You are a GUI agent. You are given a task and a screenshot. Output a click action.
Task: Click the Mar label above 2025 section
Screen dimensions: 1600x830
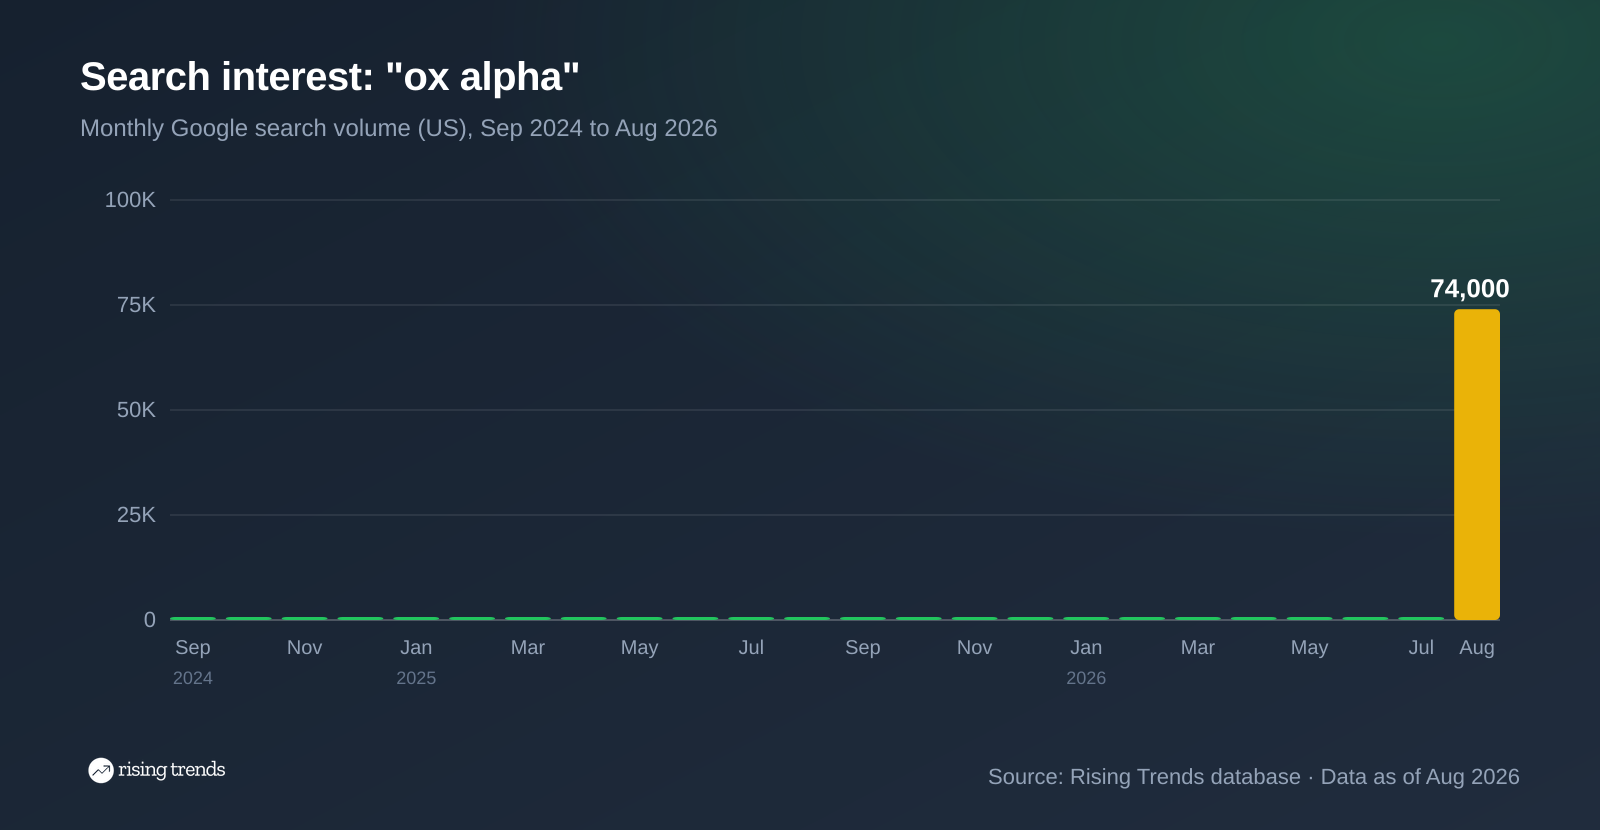coord(528,647)
